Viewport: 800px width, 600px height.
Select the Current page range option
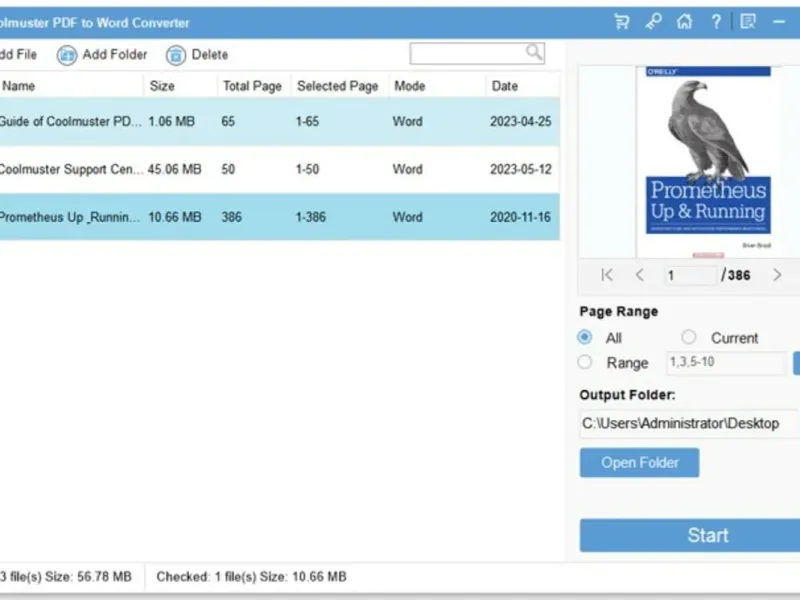click(x=688, y=337)
